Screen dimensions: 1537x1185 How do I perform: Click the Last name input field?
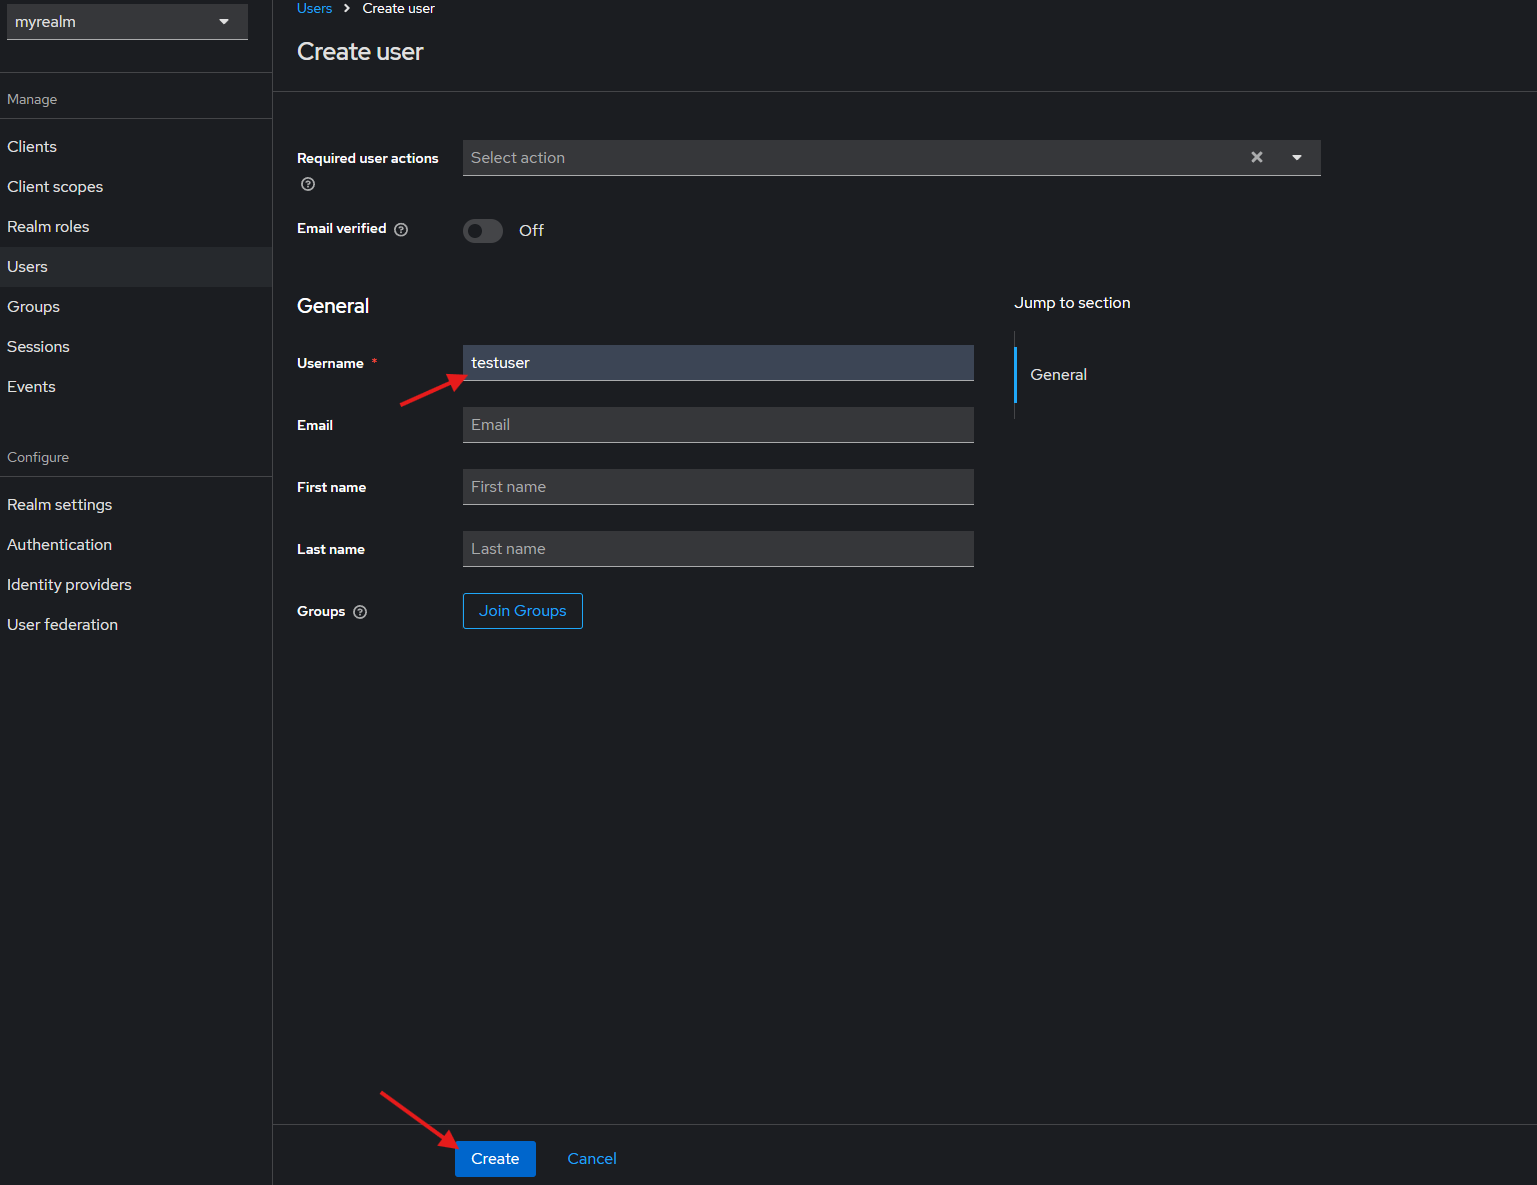[x=718, y=549]
